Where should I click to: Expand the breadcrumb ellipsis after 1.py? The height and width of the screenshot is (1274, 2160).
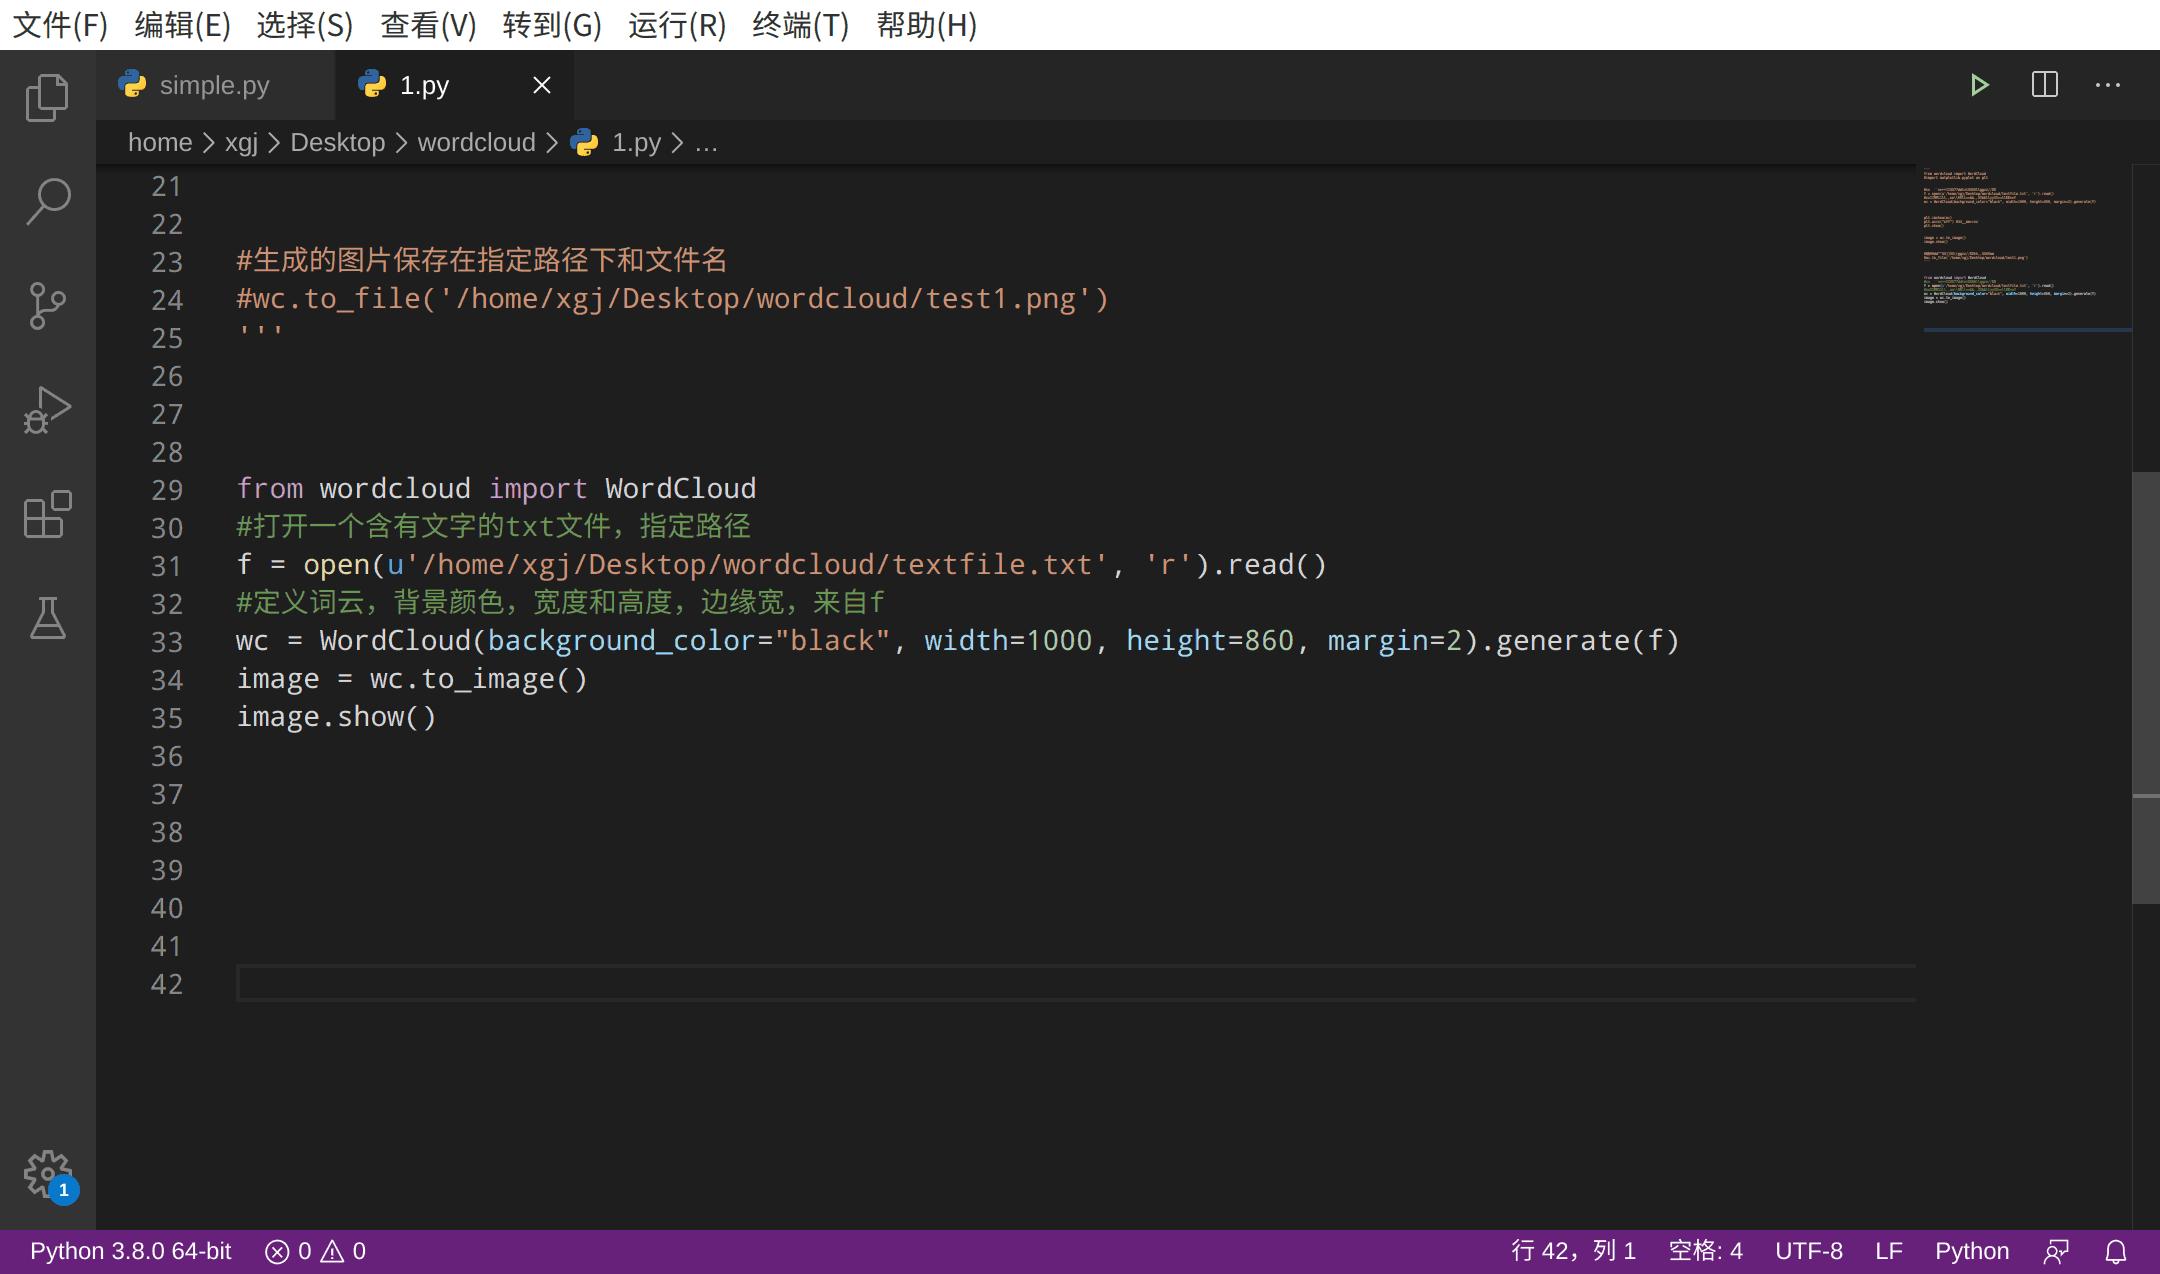706,142
